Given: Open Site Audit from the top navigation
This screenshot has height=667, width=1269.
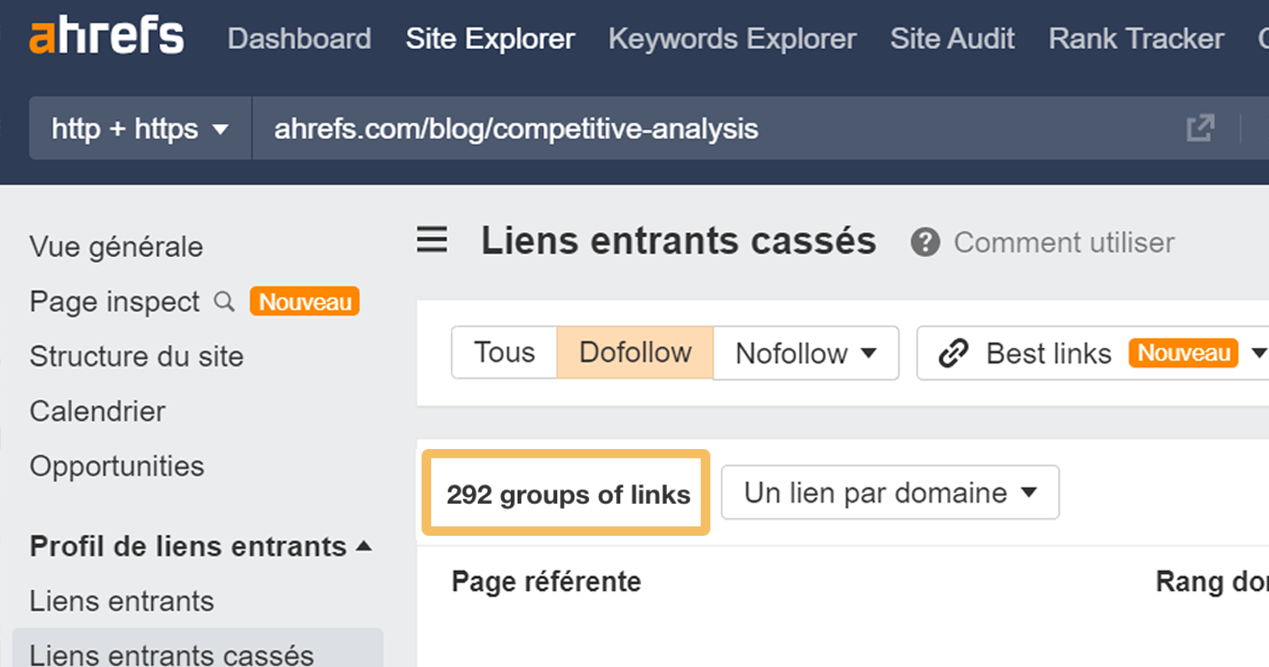Looking at the screenshot, I should tap(951, 39).
